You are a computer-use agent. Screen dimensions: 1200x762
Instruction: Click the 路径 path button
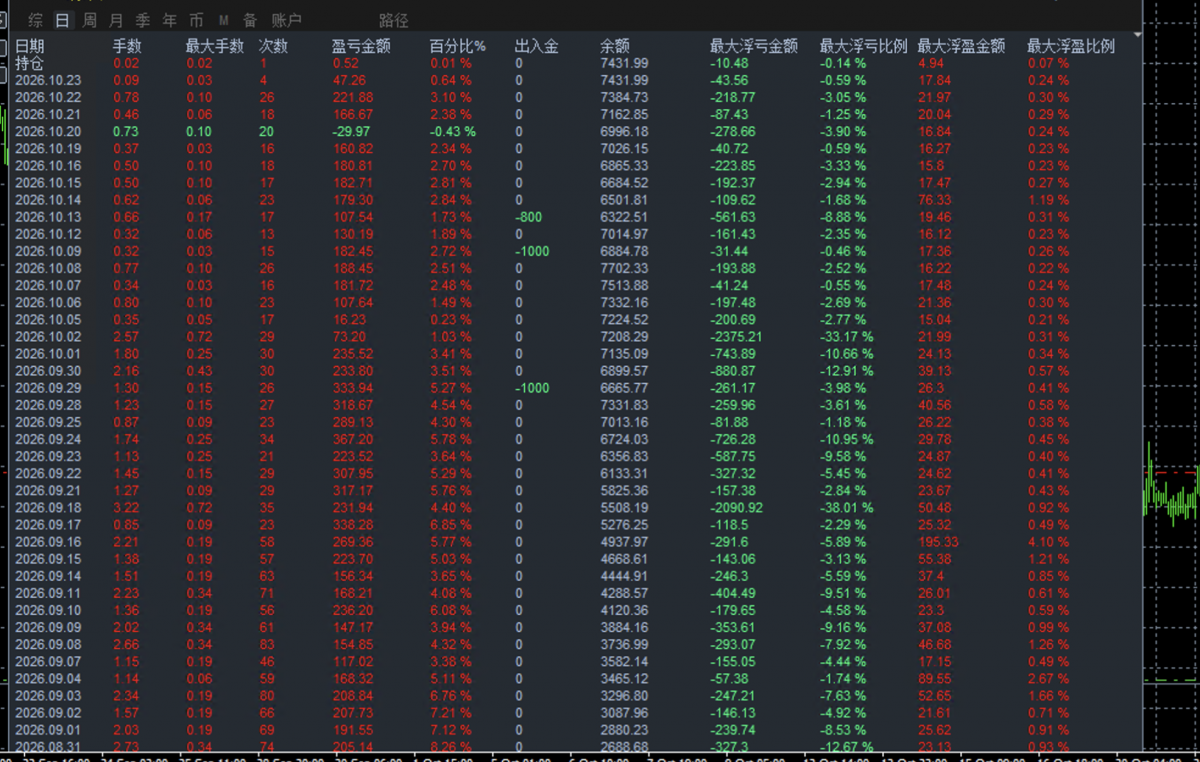(x=394, y=20)
